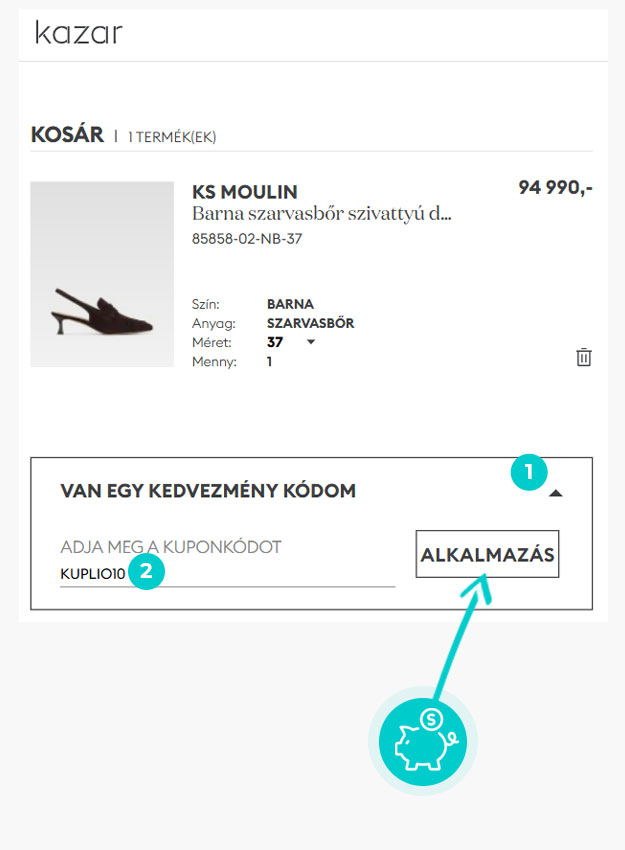The image size is (625, 850).
Task: Click the teal number 1 badge
Action: (x=529, y=470)
